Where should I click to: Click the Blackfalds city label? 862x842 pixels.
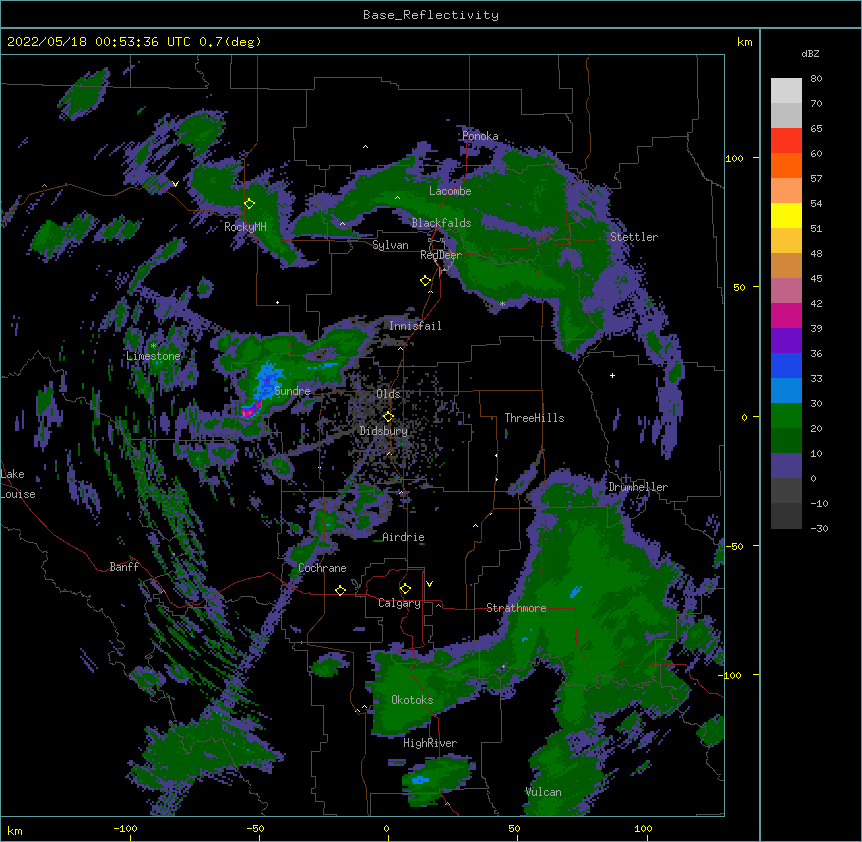tap(441, 223)
